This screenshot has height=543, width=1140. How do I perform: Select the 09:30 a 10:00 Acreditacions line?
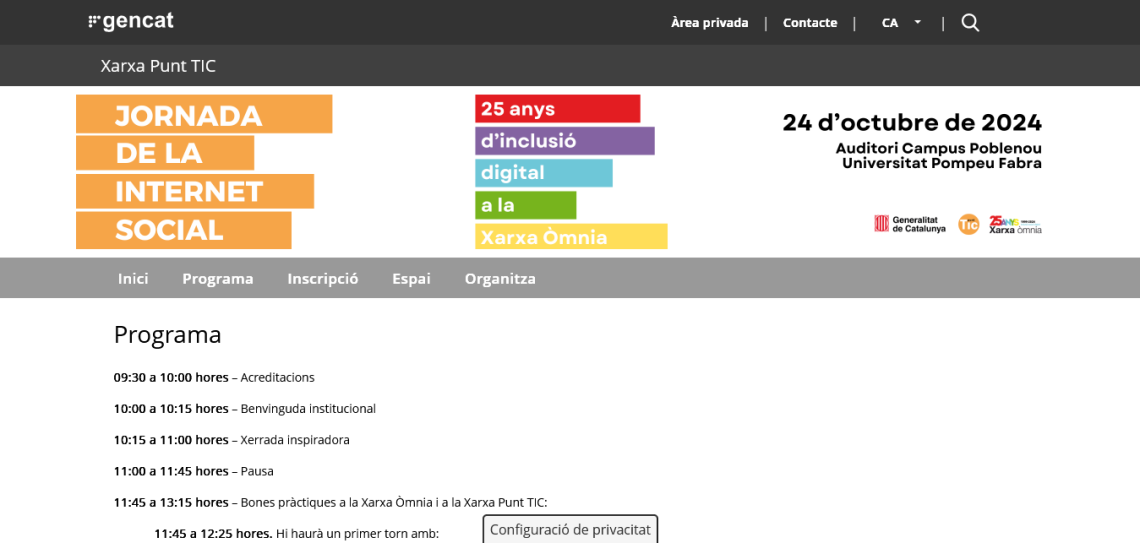(x=214, y=378)
